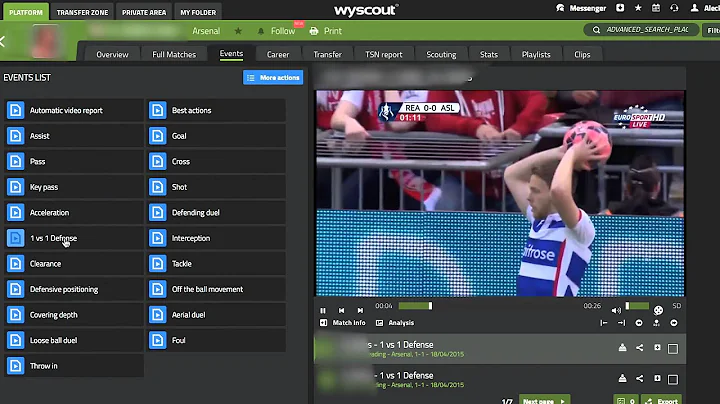
Task: Open the calendar icon in top bar
Action: click(656, 8)
